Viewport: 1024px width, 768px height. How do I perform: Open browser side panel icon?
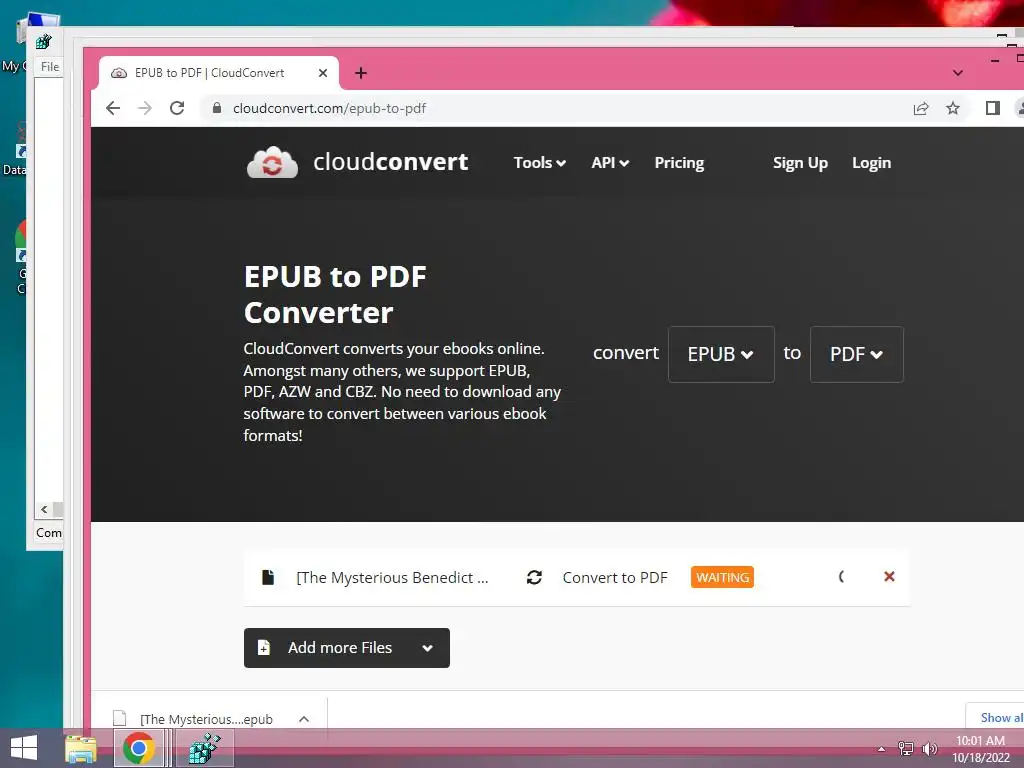tap(993, 108)
